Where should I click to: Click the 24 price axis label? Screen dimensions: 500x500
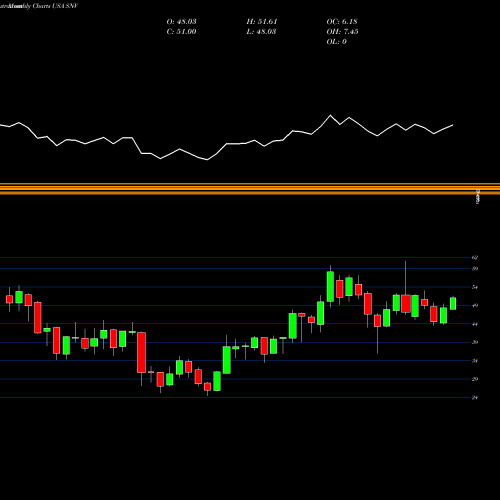click(475, 398)
